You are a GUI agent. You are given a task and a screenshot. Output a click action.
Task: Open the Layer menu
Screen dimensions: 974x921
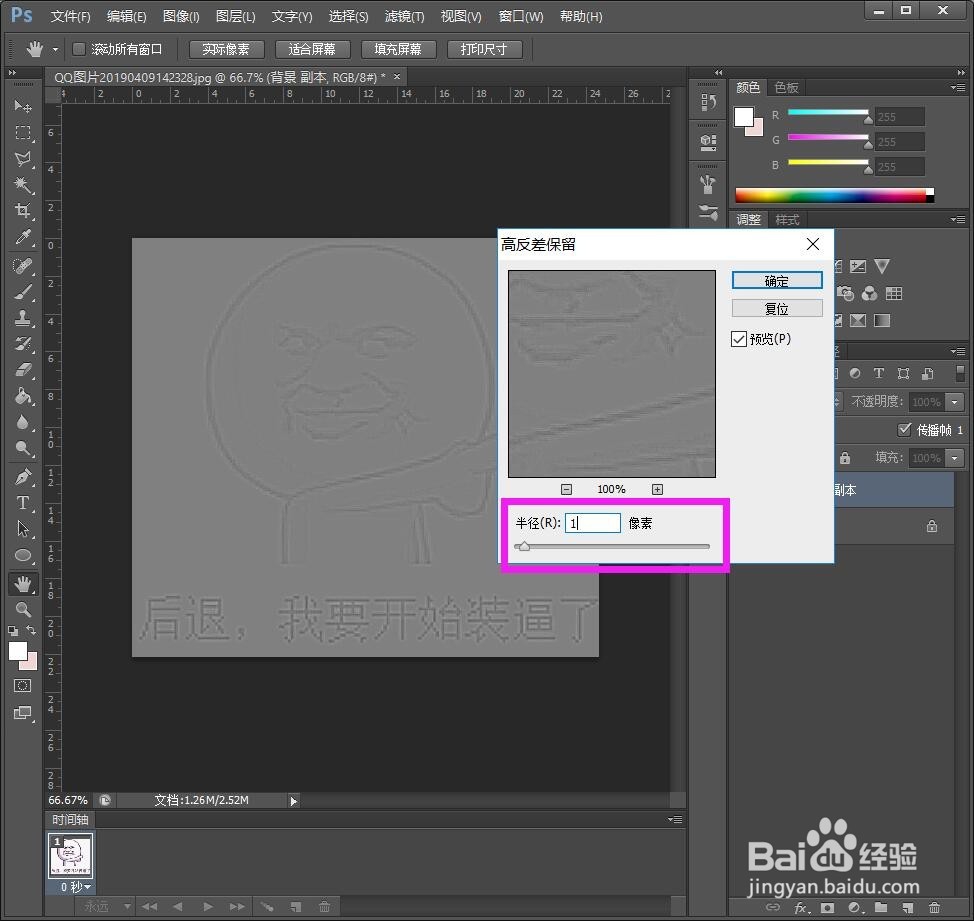[235, 16]
